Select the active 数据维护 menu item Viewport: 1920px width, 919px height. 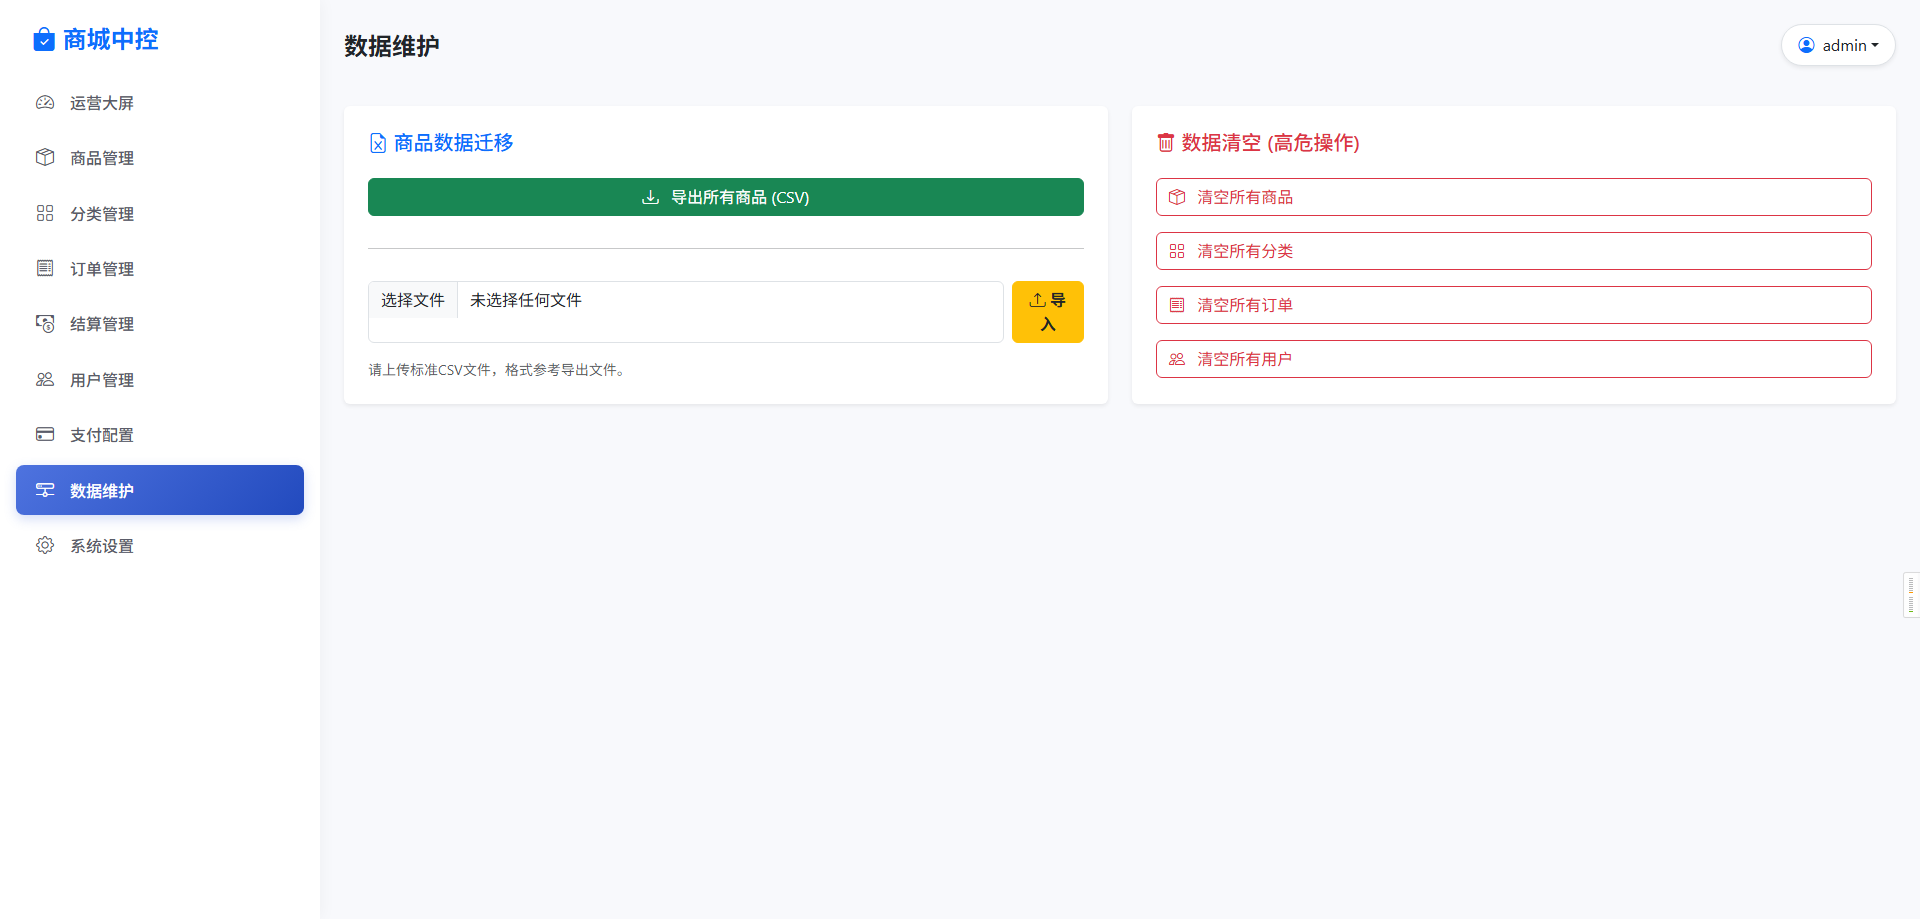[x=160, y=490]
